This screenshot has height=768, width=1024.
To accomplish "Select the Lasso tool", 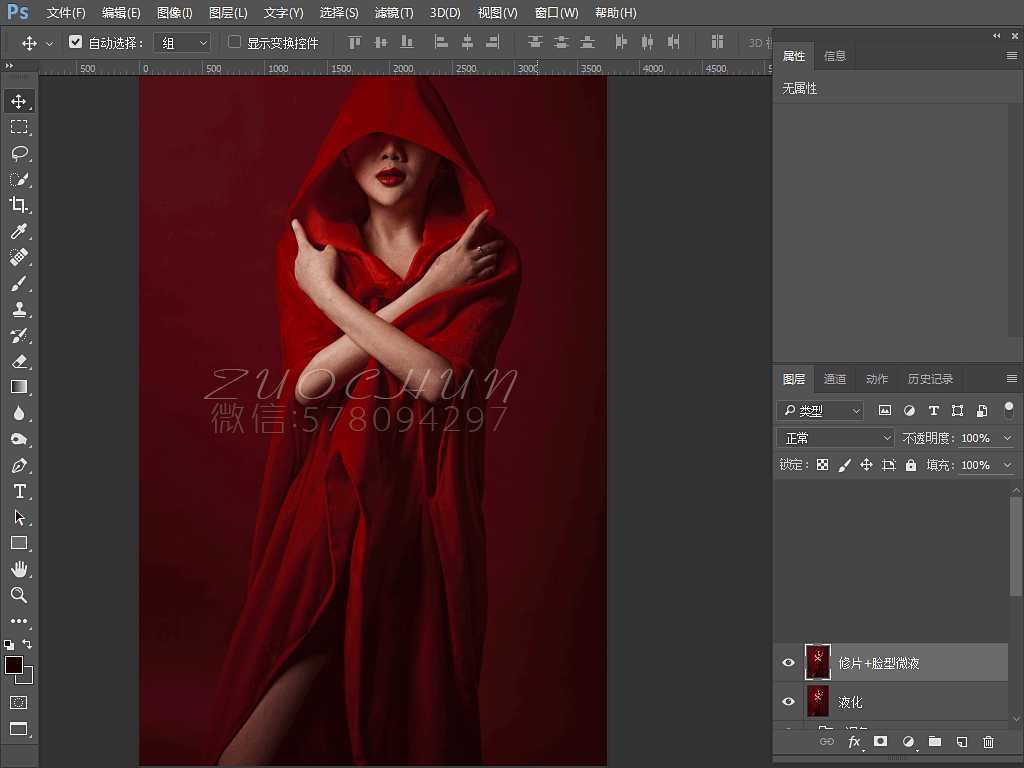I will click(x=20, y=153).
